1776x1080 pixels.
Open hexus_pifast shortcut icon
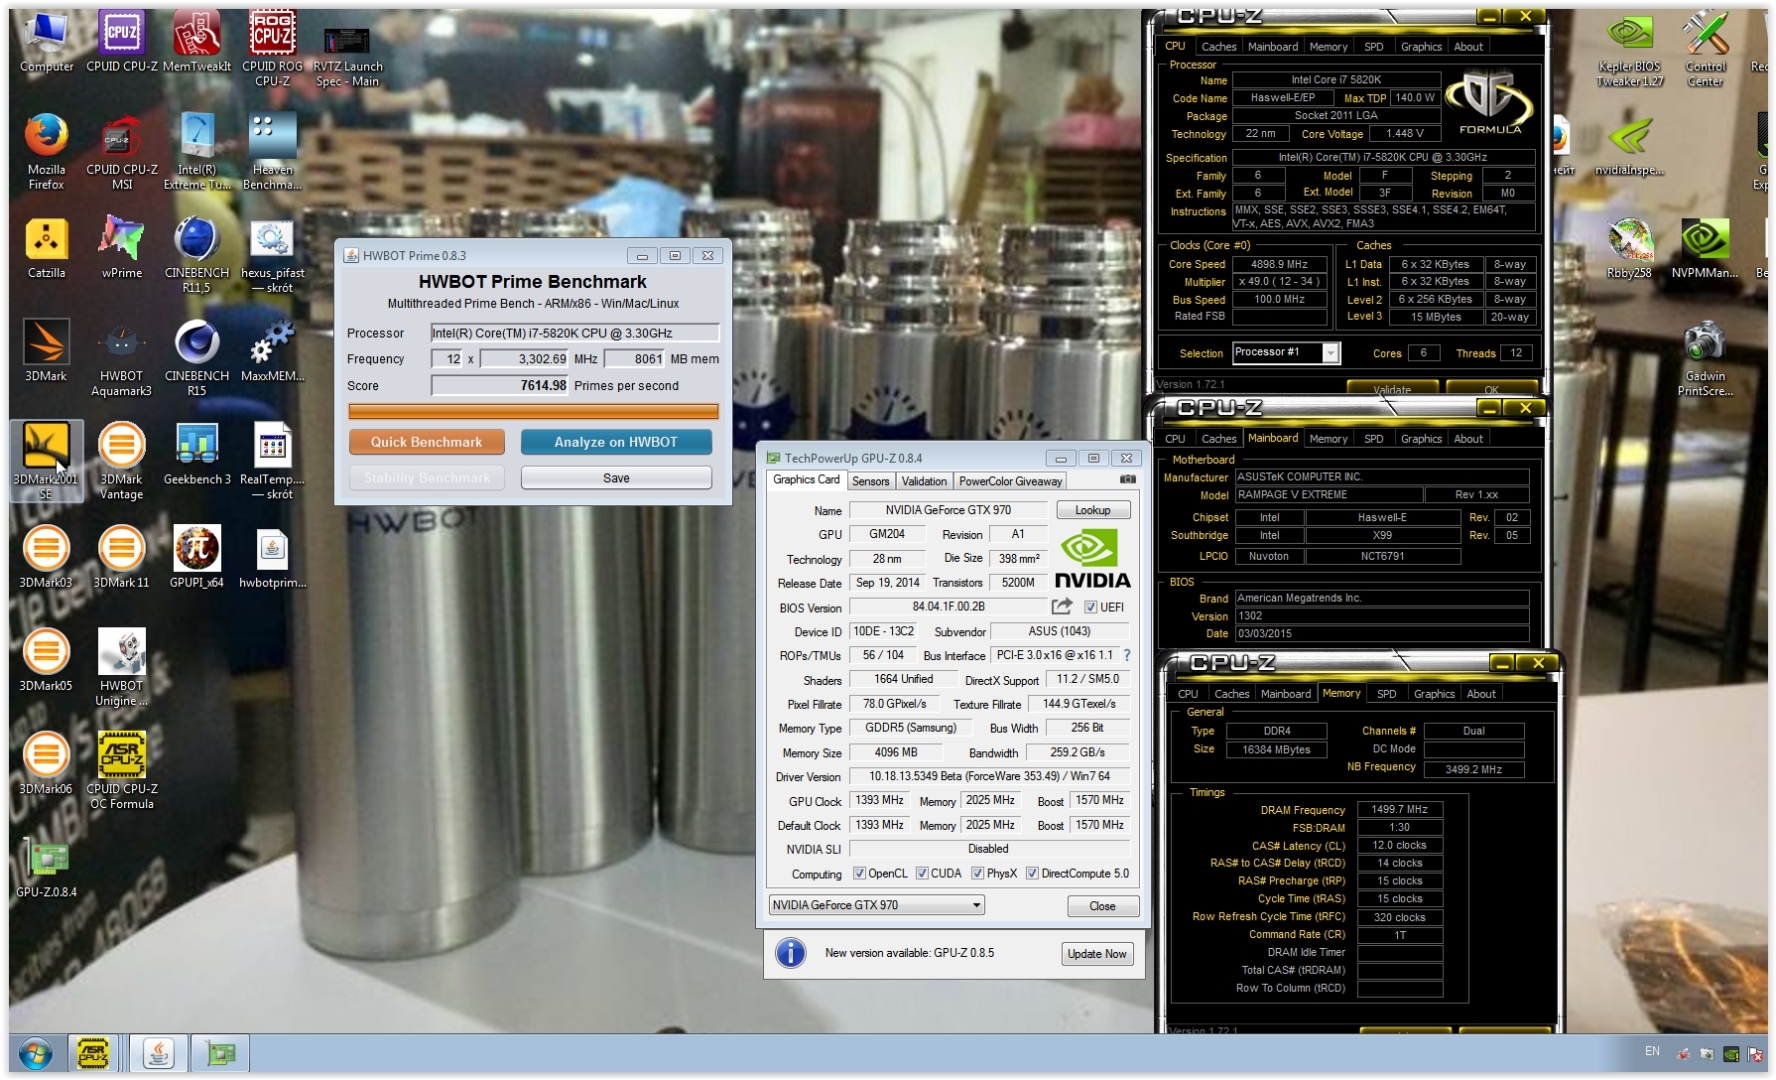pyautogui.click(x=272, y=254)
